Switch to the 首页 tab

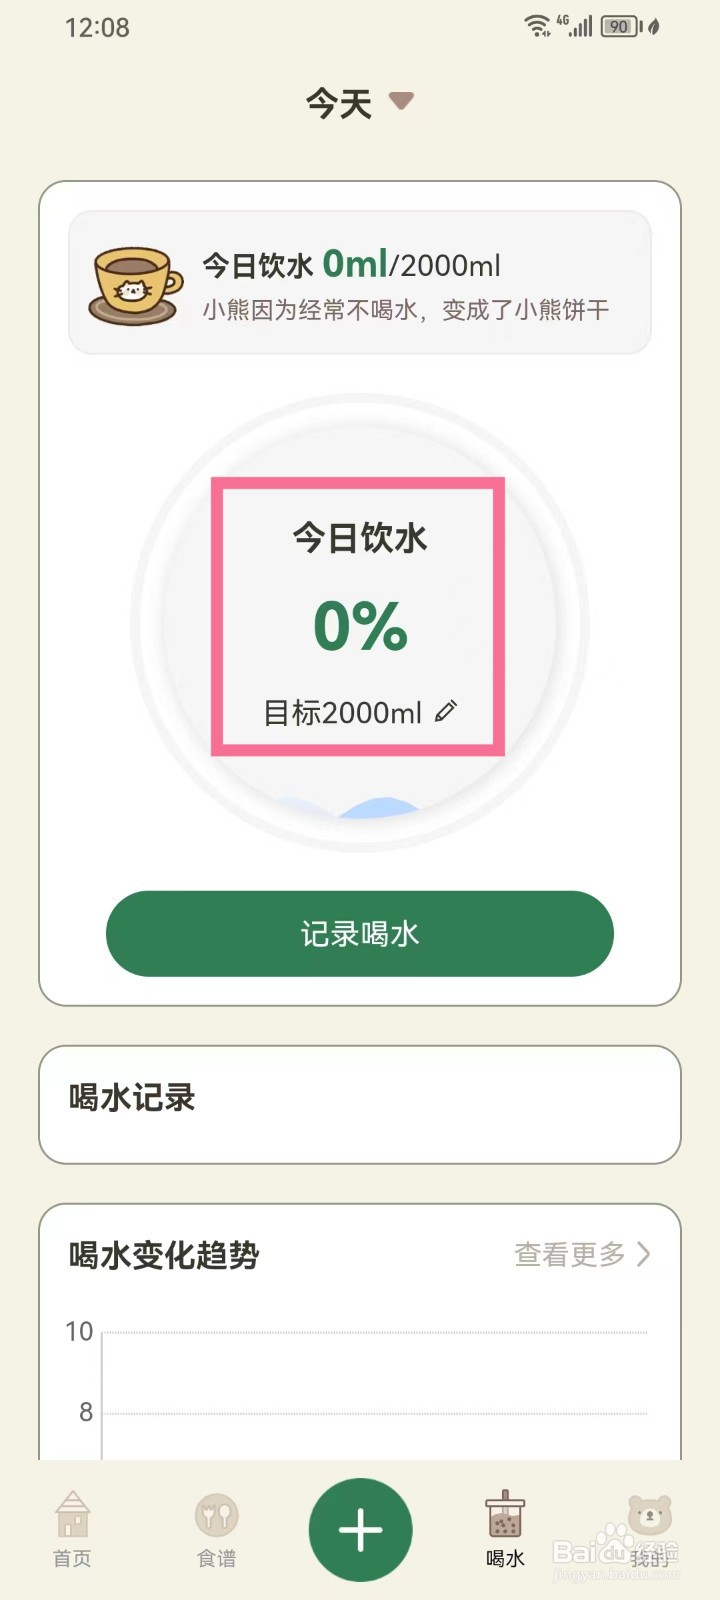(72, 1558)
